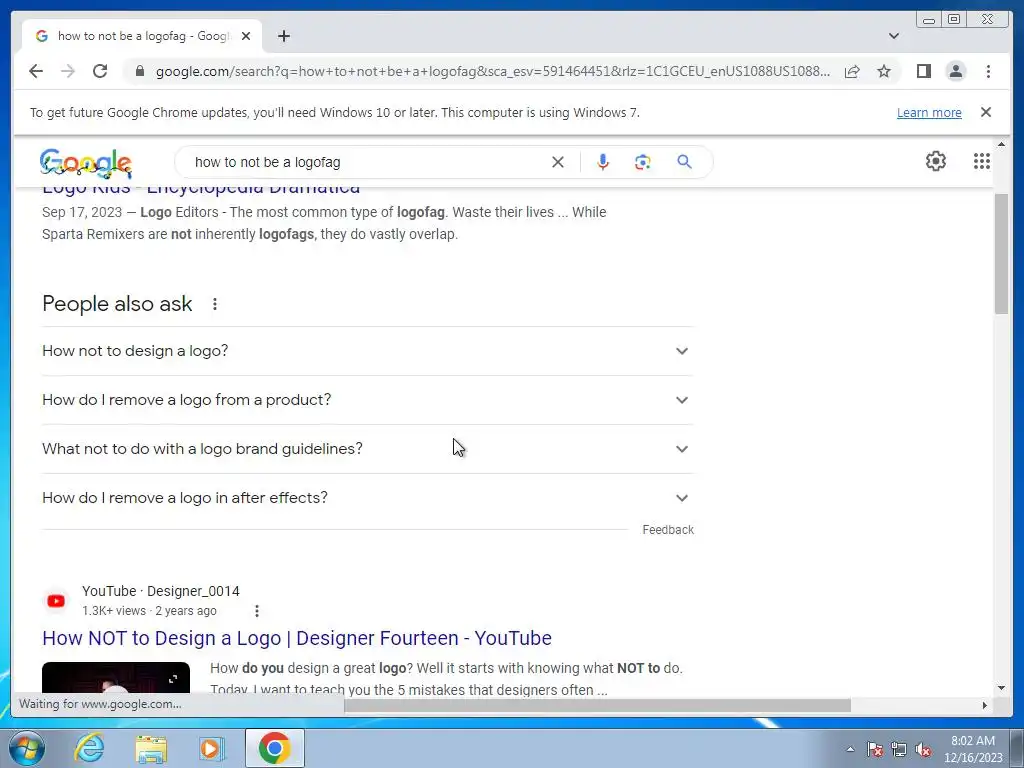The width and height of the screenshot is (1024, 768).
Task: Search by image with Google Lens icon
Action: pyautogui.click(x=643, y=162)
